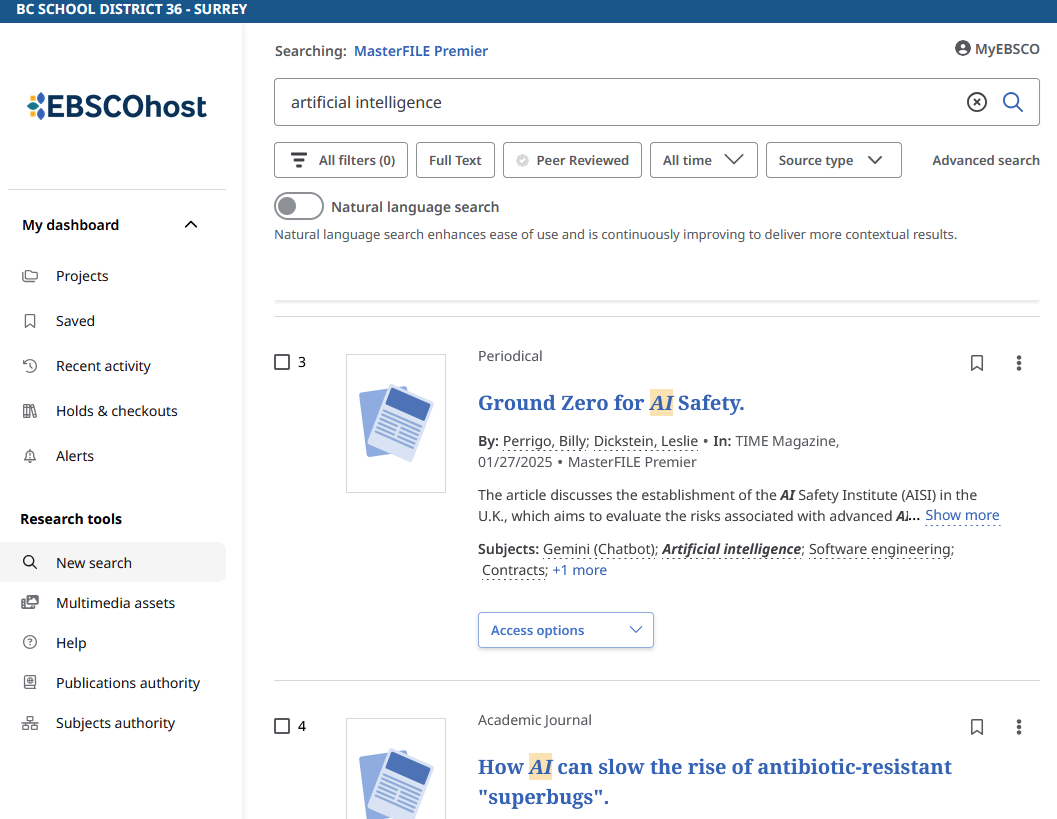Open the All time date dropdown
This screenshot has height=819, width=1057.
click(704, 160)
